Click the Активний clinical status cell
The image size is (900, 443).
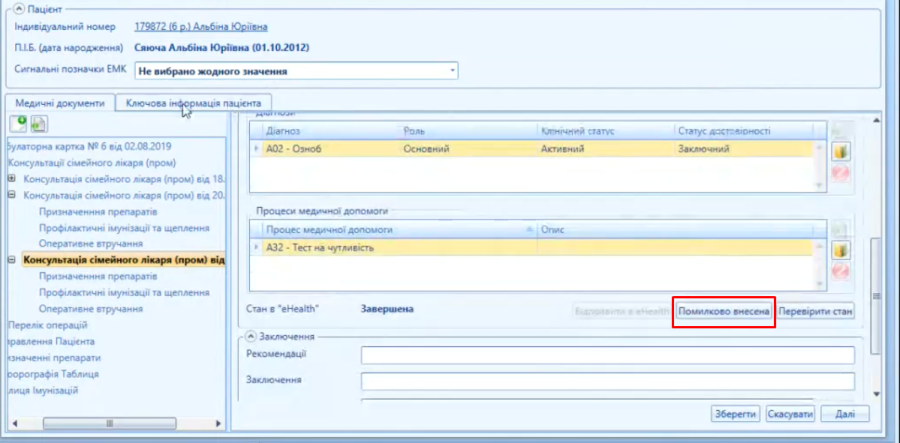[x=605, y=149]
